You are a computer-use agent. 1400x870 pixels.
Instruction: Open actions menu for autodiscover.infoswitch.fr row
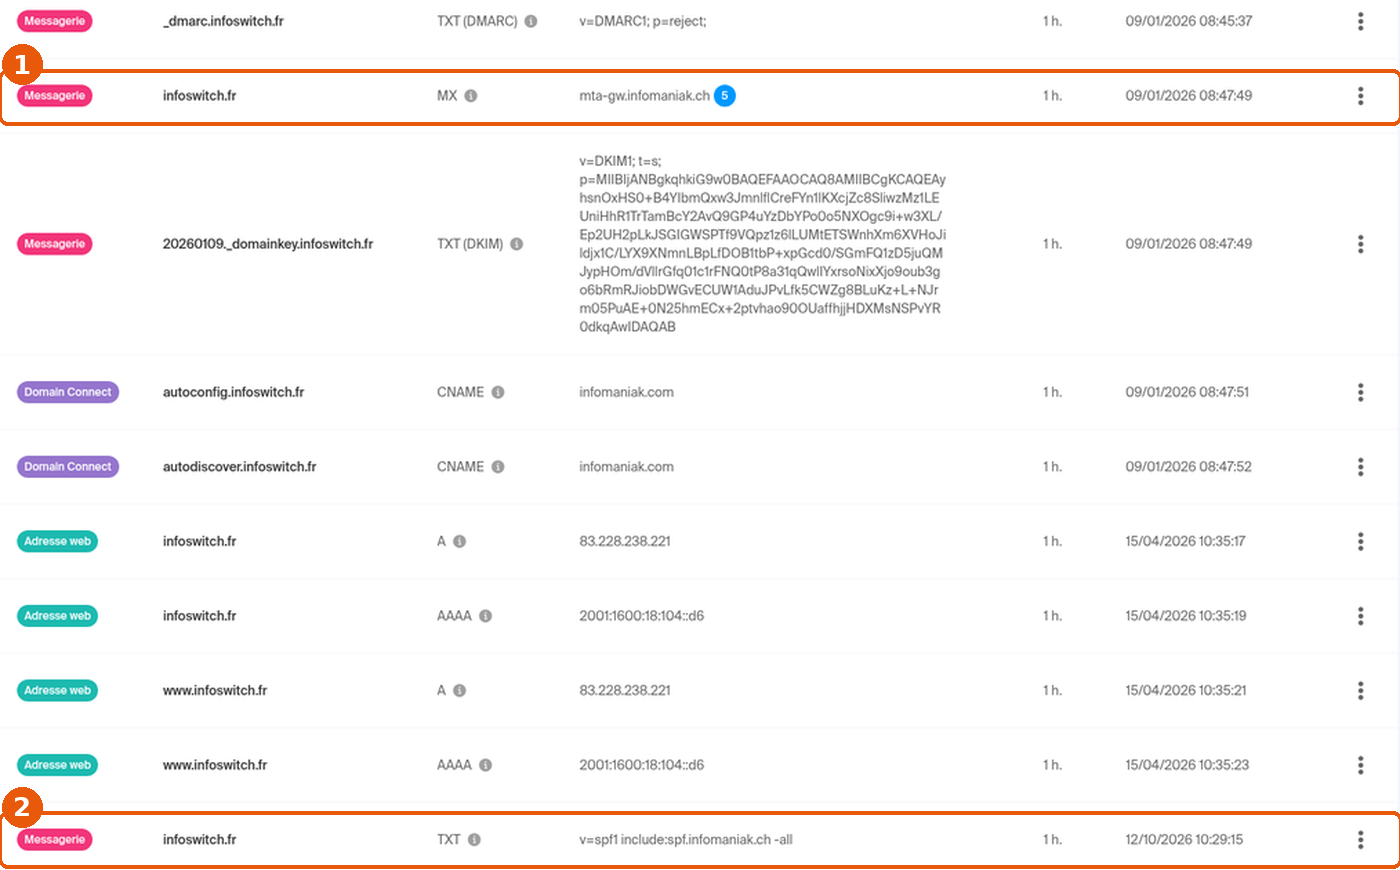click(1360, 467)
